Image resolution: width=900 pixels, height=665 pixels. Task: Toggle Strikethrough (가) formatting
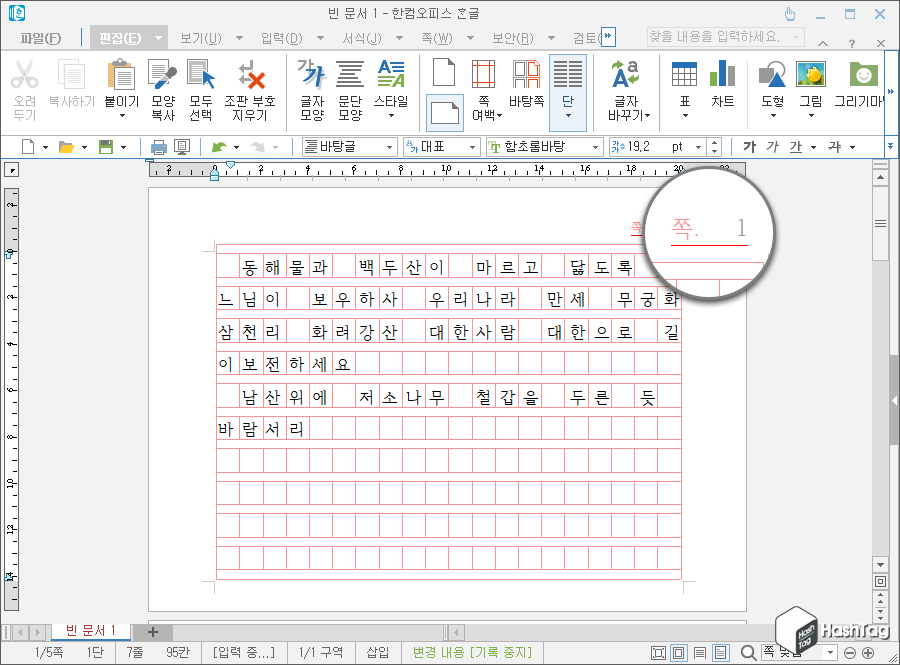[x=834, y=147]
